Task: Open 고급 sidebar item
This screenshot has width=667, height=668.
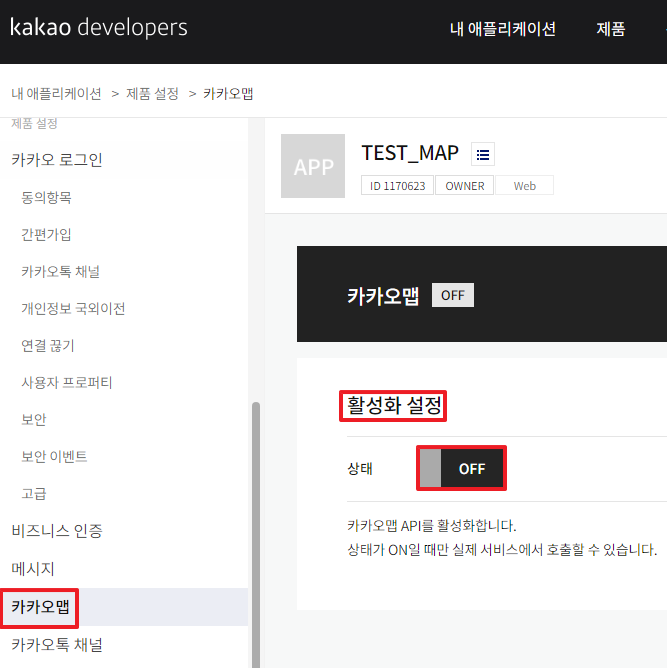Action: click(x=34, y=494)
